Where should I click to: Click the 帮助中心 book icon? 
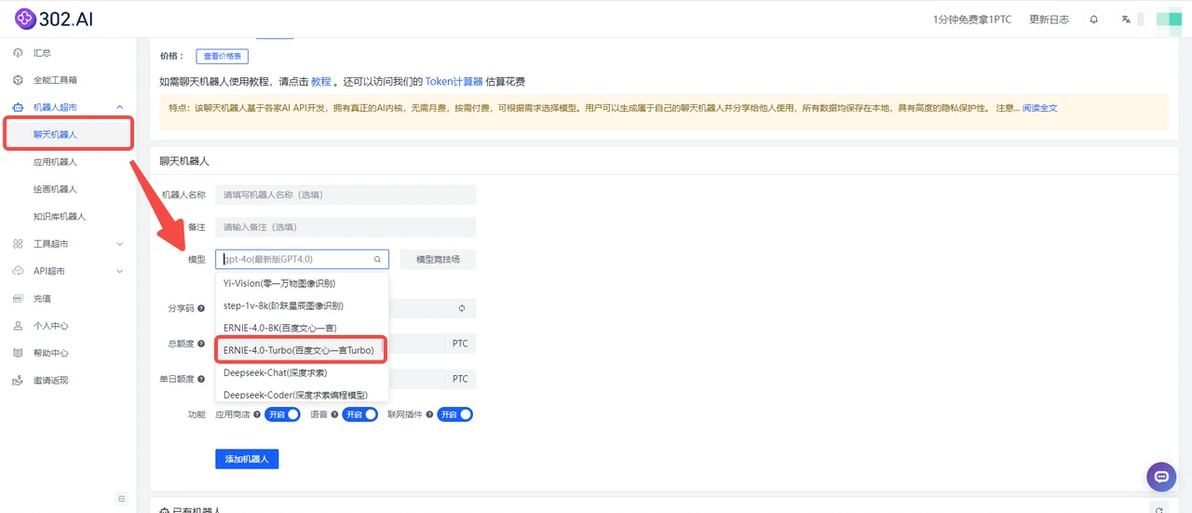click(18, 353)
